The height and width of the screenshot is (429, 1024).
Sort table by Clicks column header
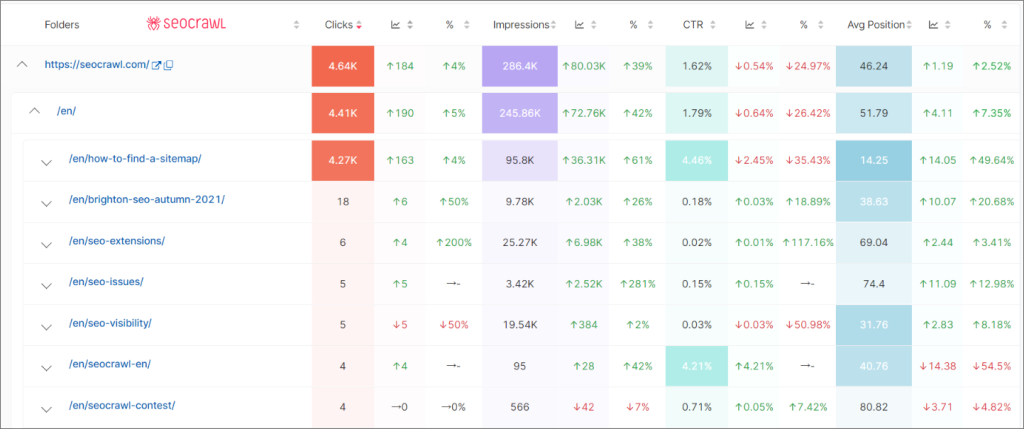(340, 24)
